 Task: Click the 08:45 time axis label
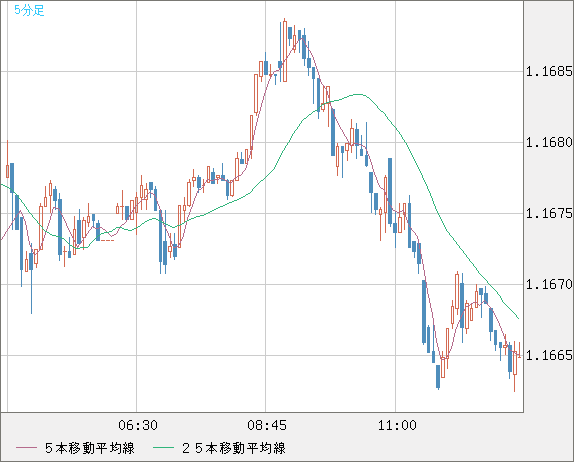coord(267,425)
